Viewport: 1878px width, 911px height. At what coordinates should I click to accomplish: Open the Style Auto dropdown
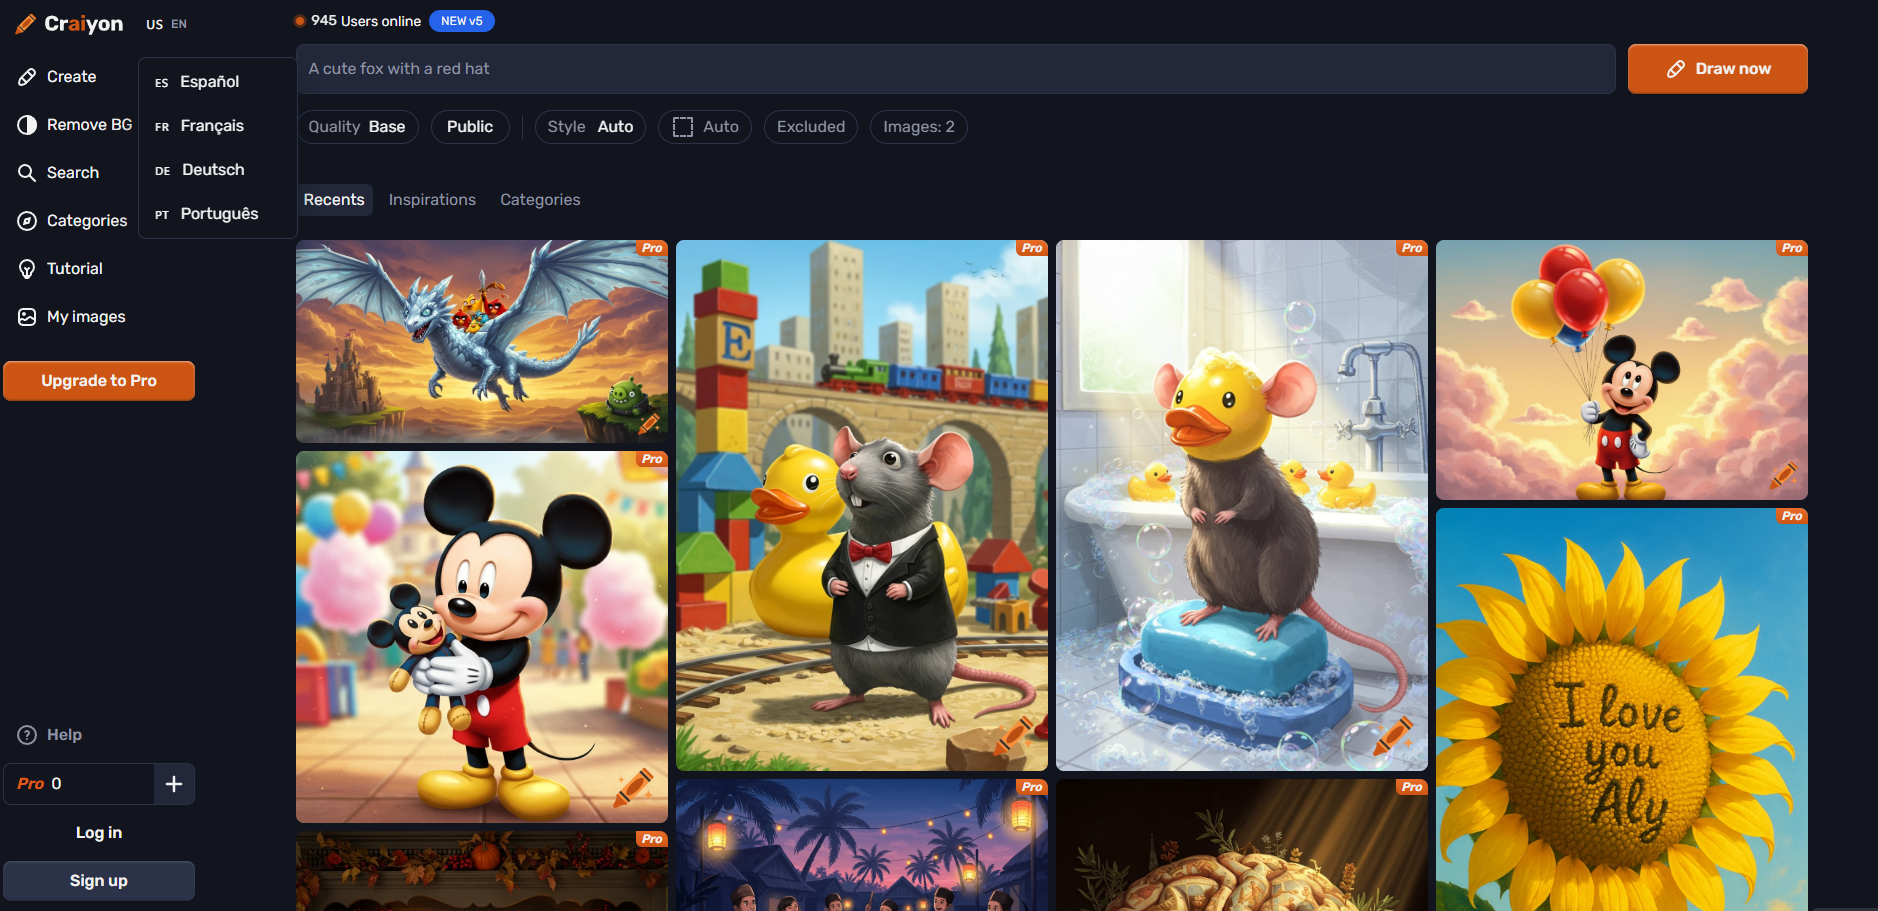[590, 127]
